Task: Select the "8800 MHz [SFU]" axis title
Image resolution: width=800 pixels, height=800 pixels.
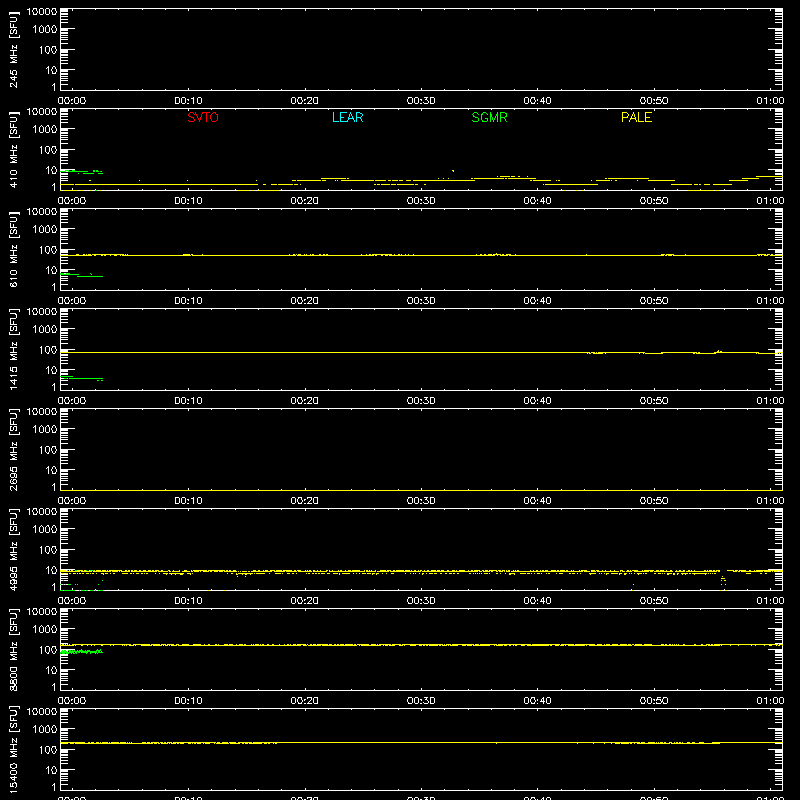Action: point(14,649)
